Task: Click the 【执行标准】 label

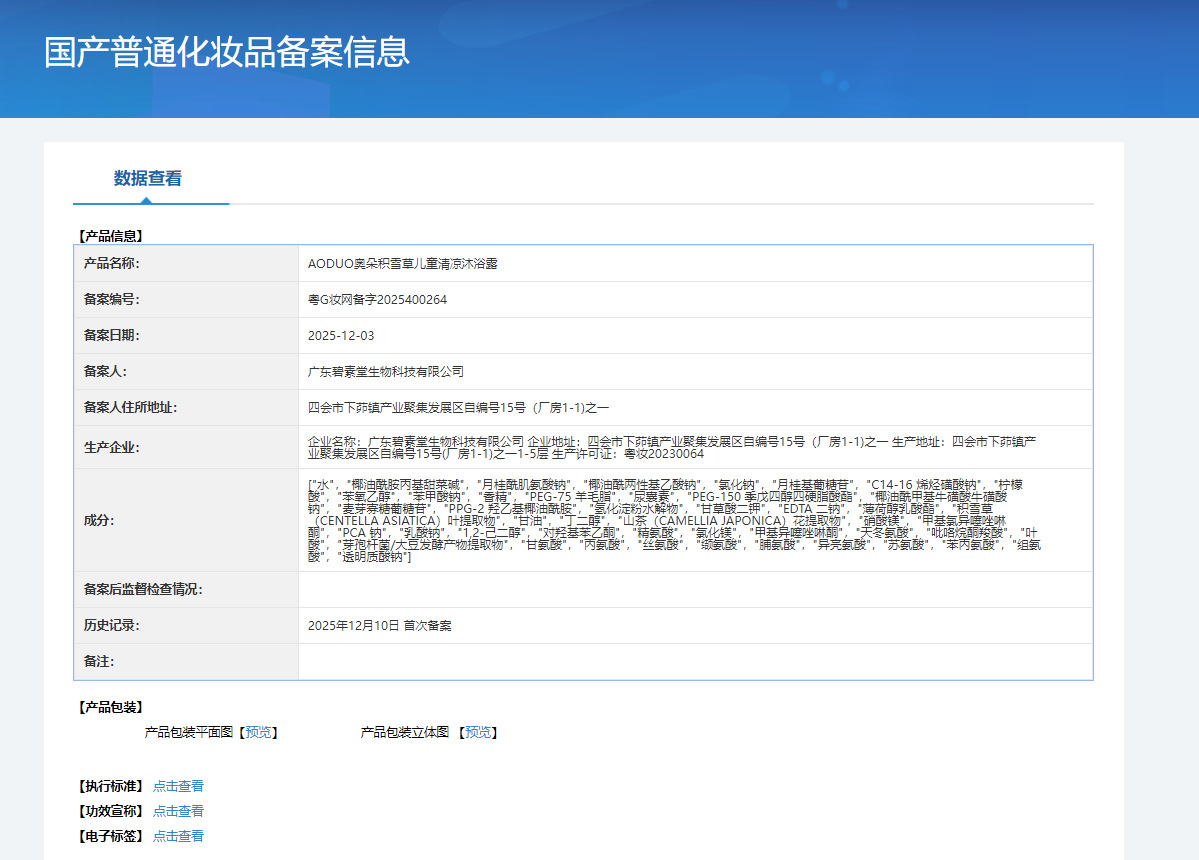Action: pos(111,786)
